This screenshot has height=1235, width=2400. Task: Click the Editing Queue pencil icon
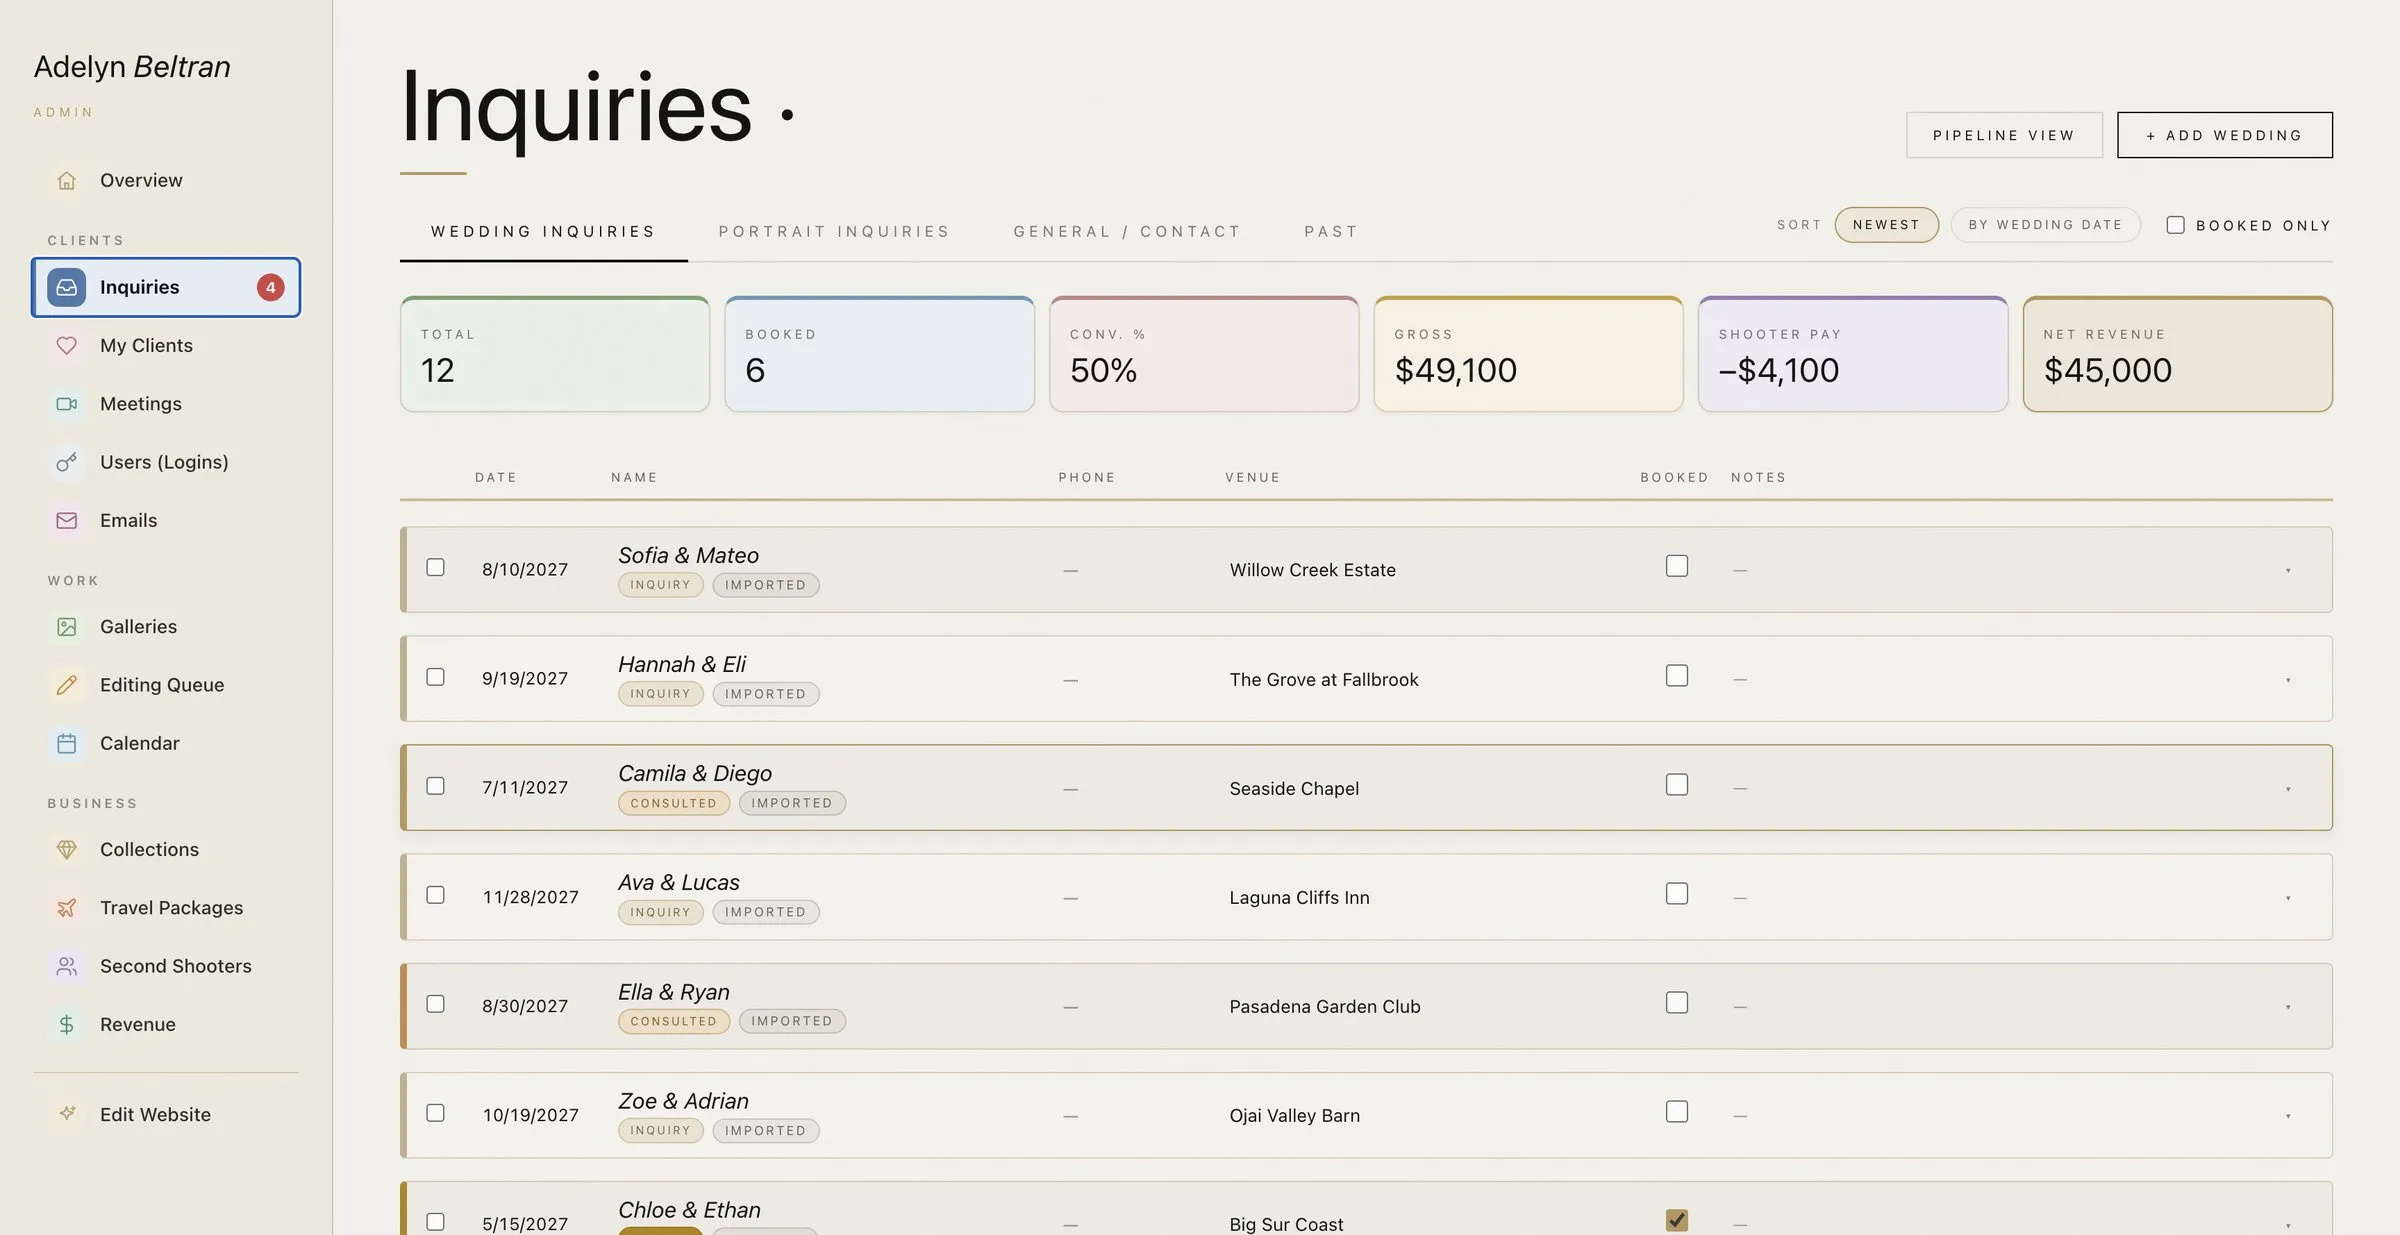[x=66, y=685]
